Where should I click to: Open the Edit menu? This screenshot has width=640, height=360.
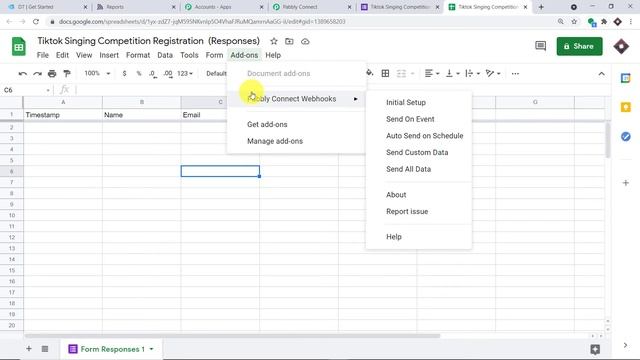tap(62, 55)
